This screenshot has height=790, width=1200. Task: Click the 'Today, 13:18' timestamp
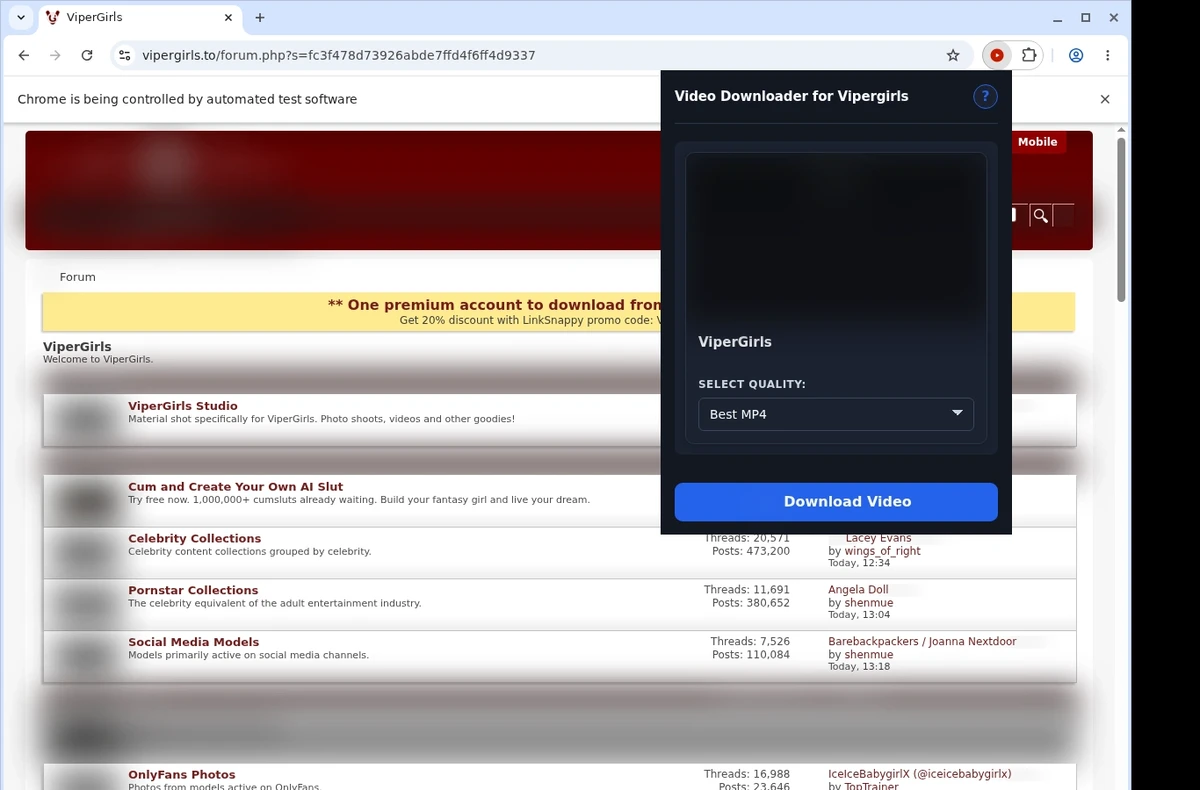click(x=859, y=667)
